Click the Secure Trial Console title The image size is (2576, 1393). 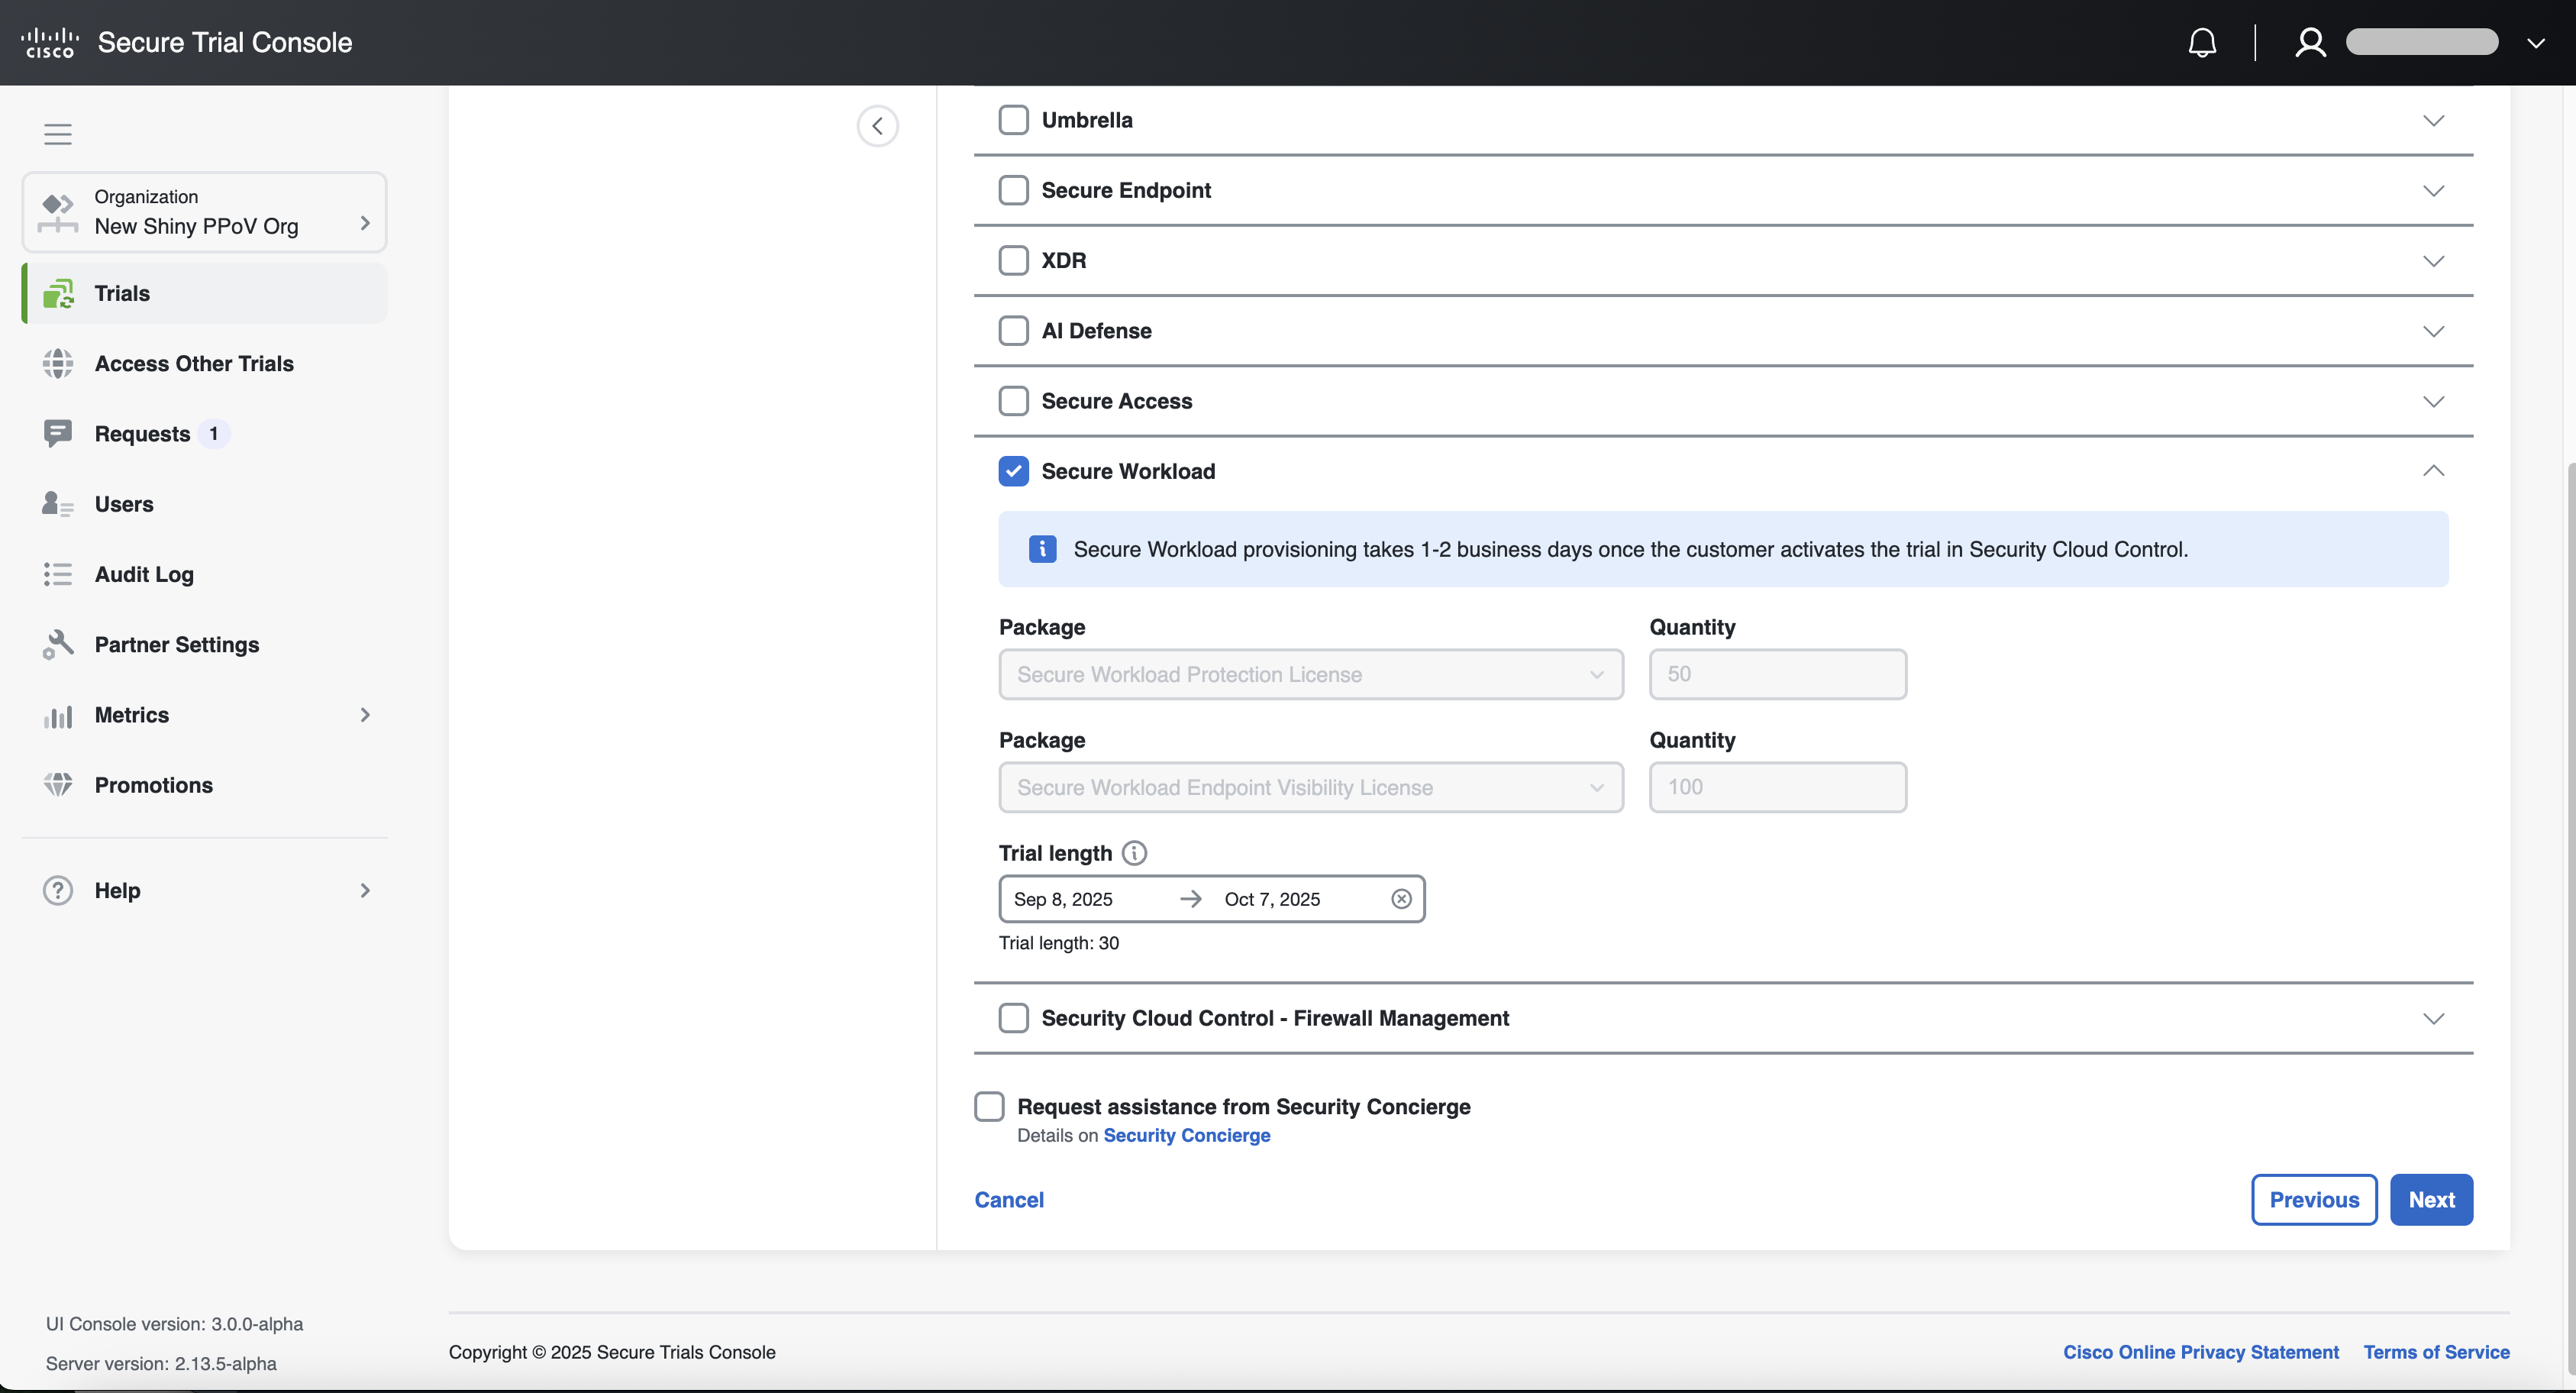[x=225, y=42]
